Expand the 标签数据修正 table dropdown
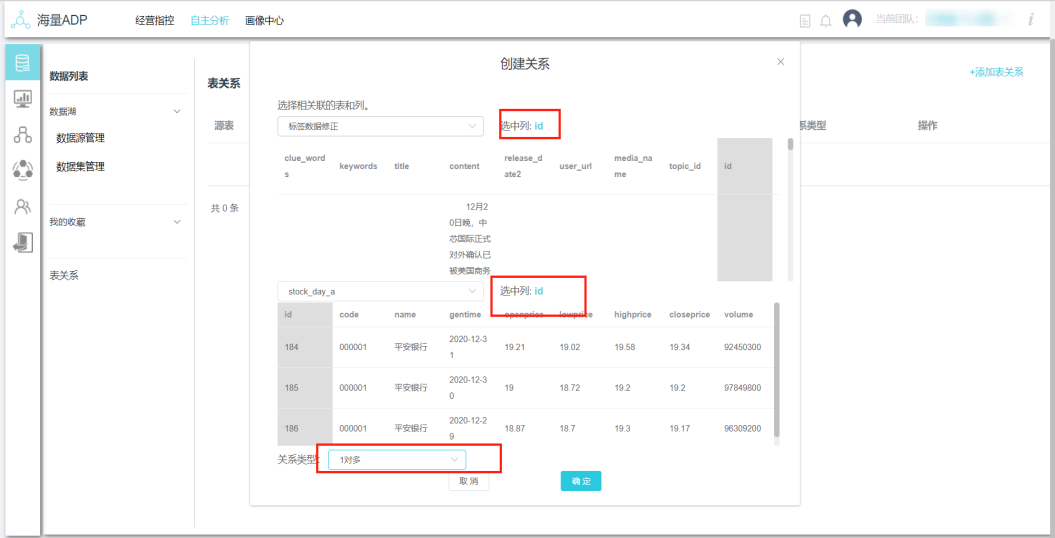This screenshot has height=538, width=1055. point(380,126)
